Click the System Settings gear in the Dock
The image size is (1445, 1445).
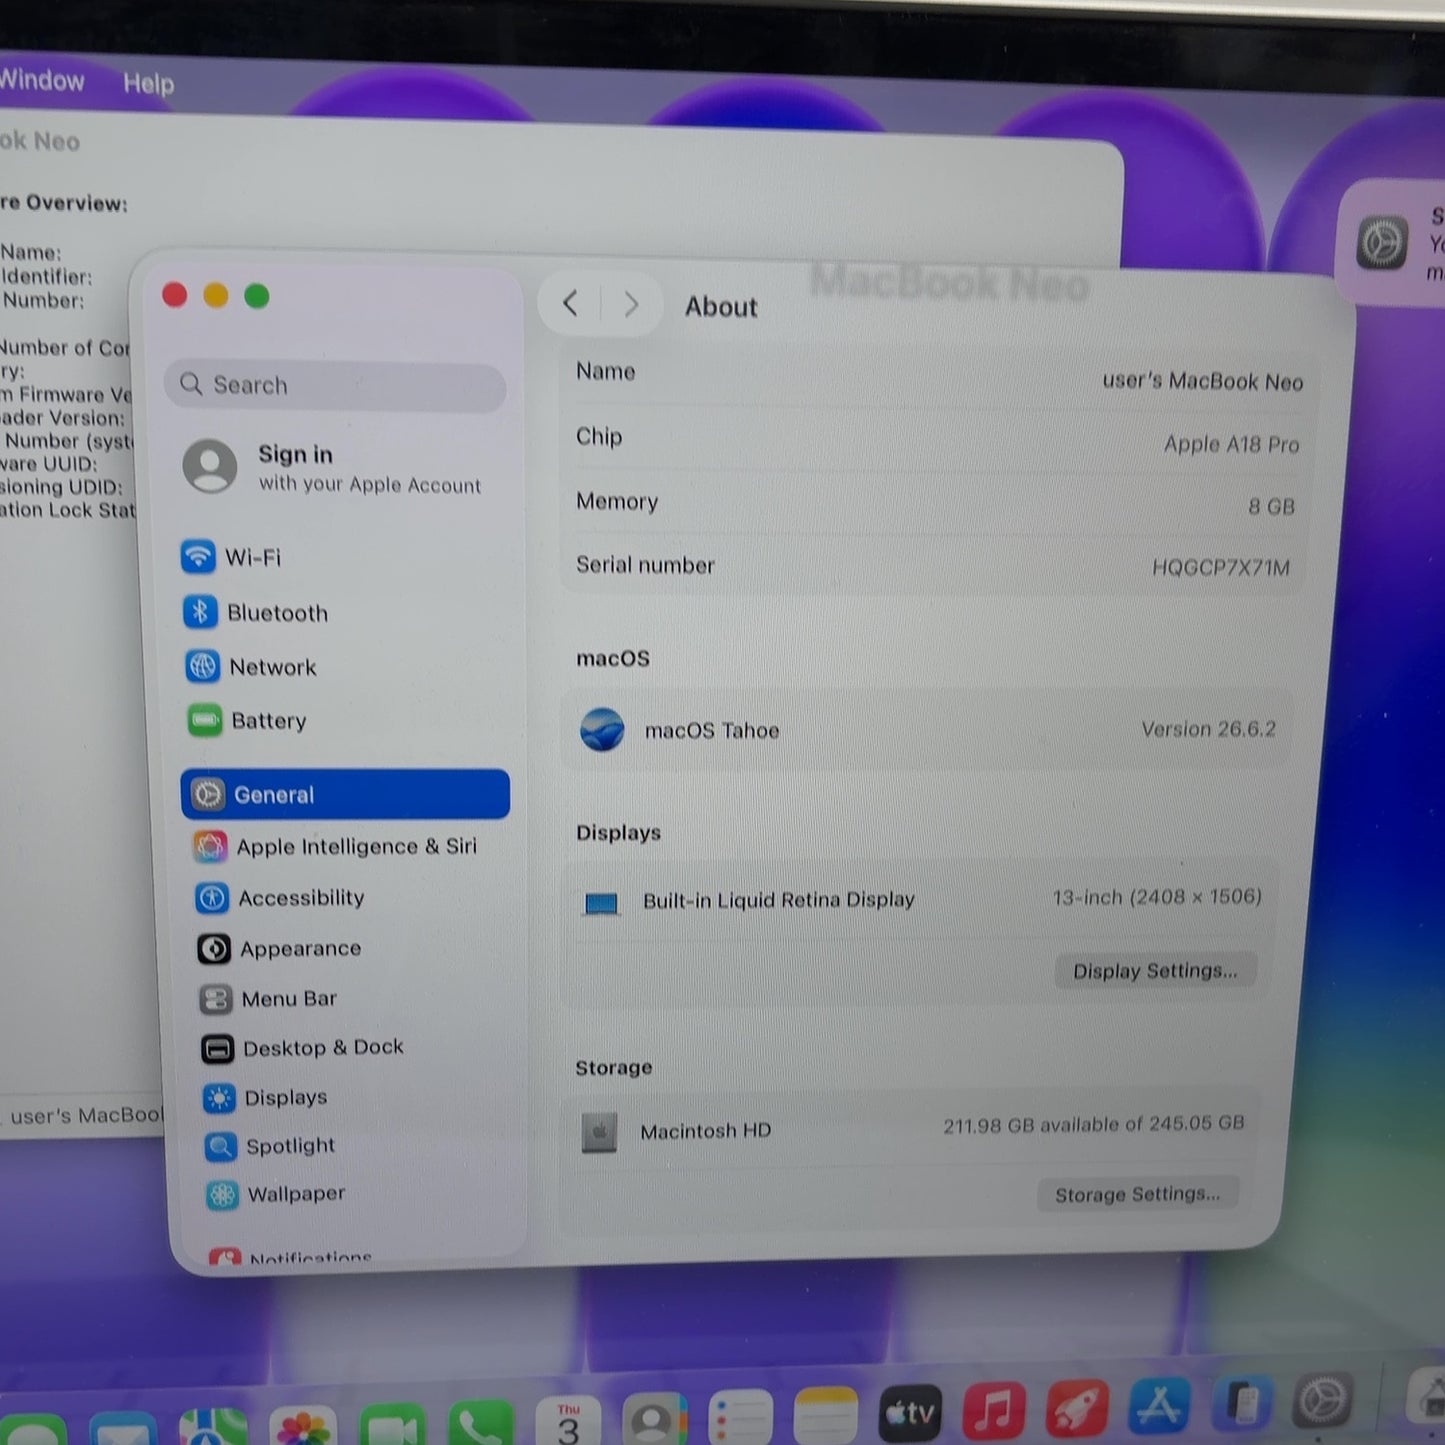[1323, 1399]
